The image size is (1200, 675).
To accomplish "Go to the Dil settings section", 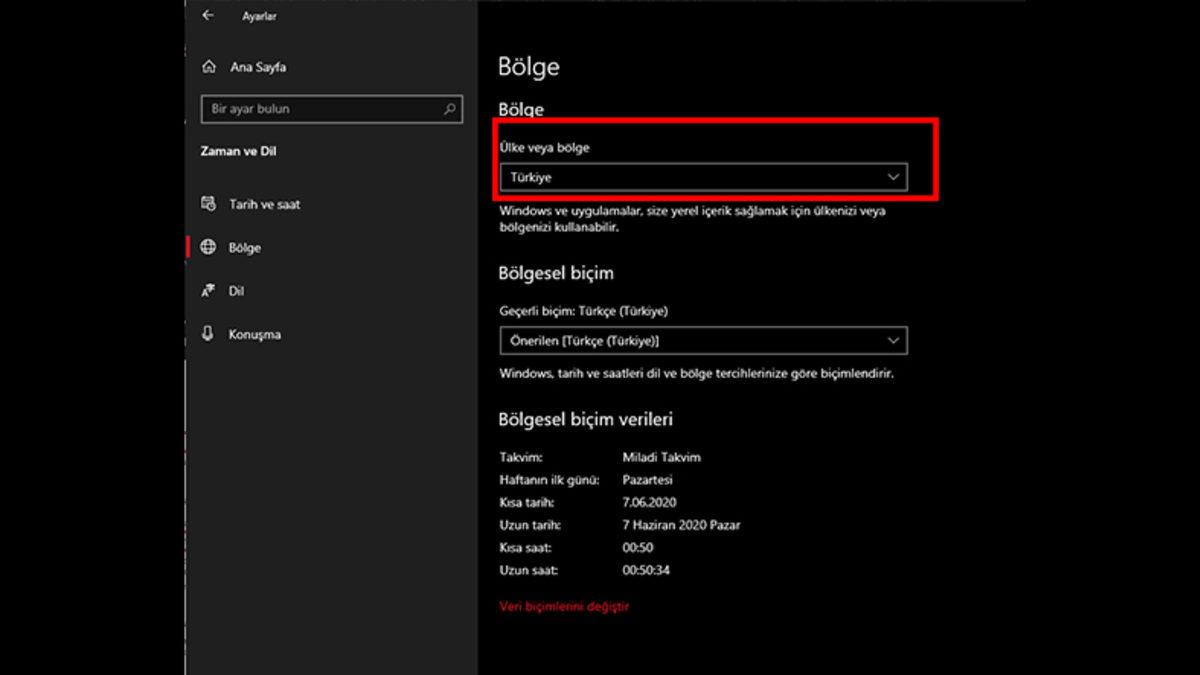I will pyautogui.click(x=238, y=291).
